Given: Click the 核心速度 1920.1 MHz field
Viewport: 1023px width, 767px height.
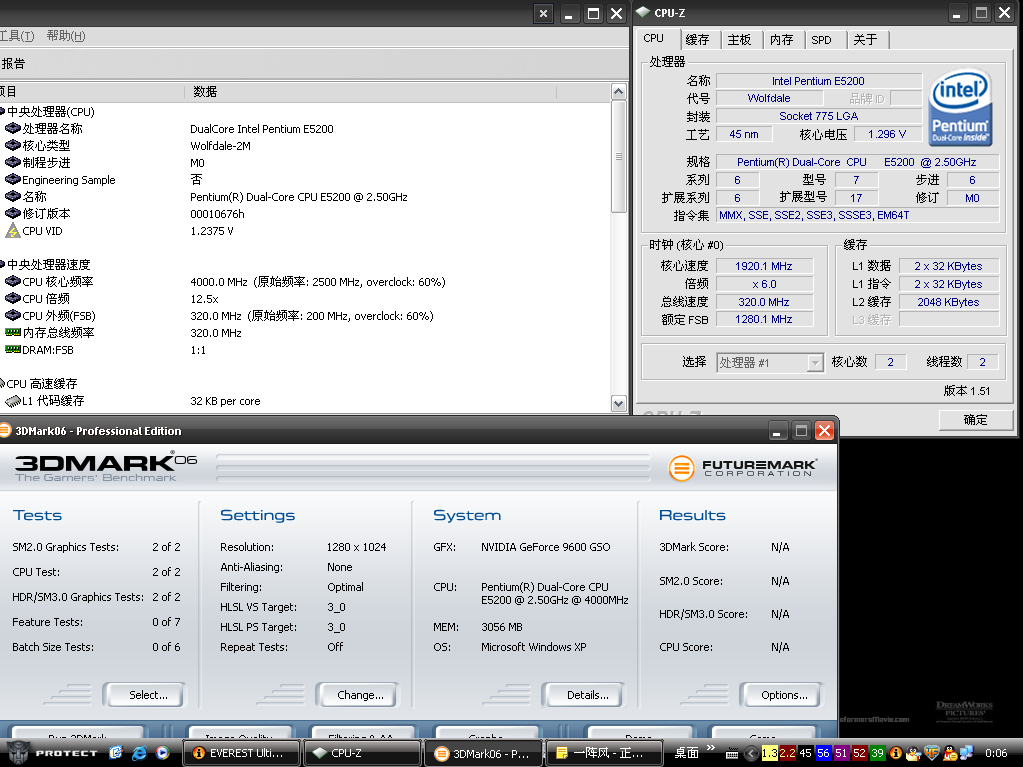Looking at the screenshot, I should [x=764, y=266].
